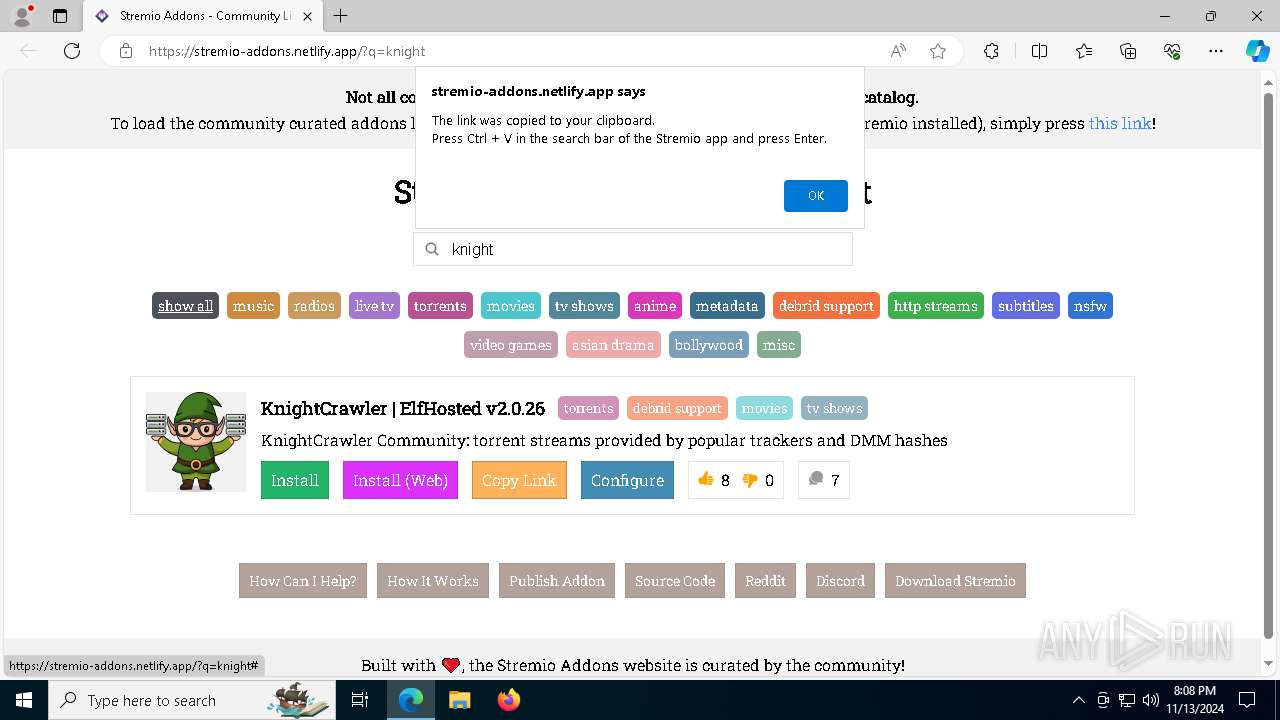Click the search field containing knight

[x=633, y=249]
